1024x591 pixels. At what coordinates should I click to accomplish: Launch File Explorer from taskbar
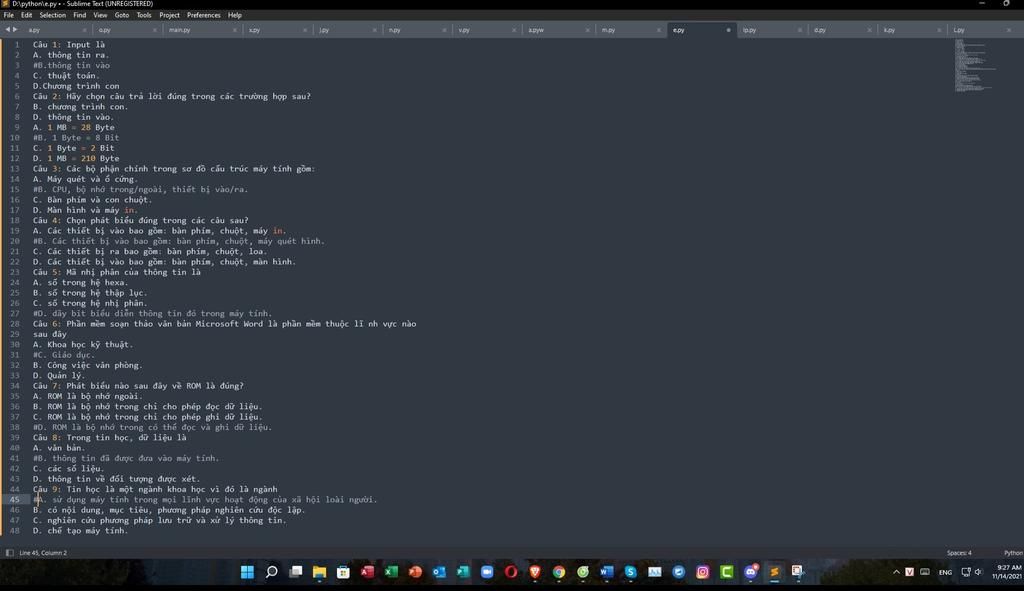pyautogui.click(x=319, y=572)
